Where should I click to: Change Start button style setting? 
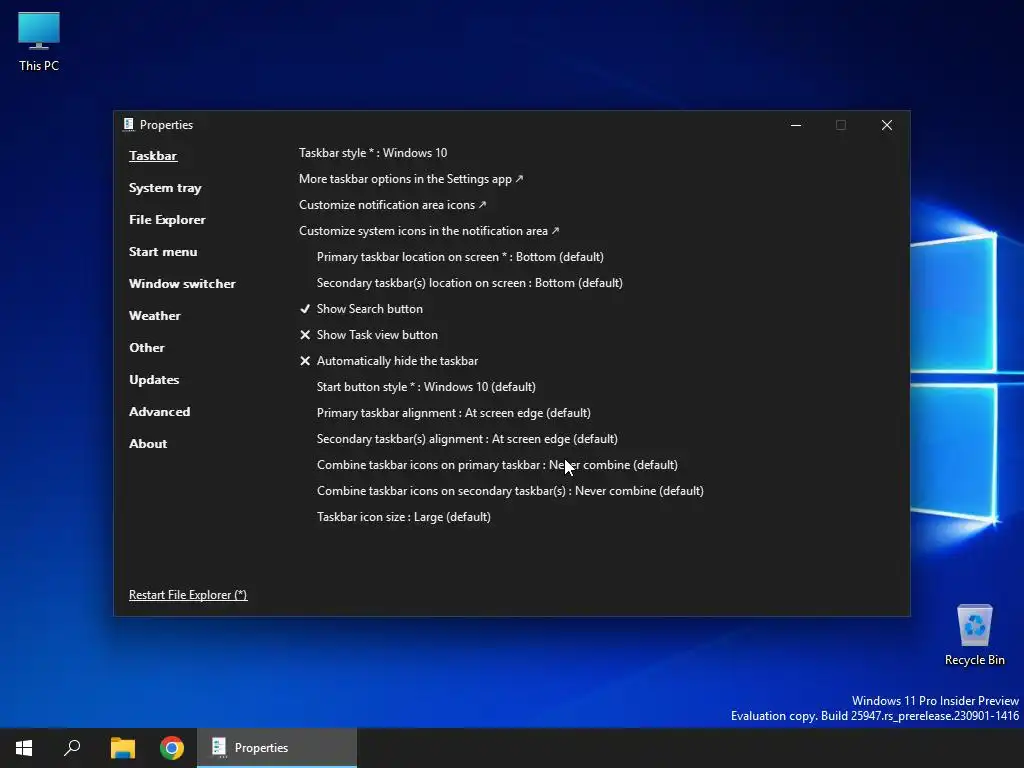click(x=426, y=387)
